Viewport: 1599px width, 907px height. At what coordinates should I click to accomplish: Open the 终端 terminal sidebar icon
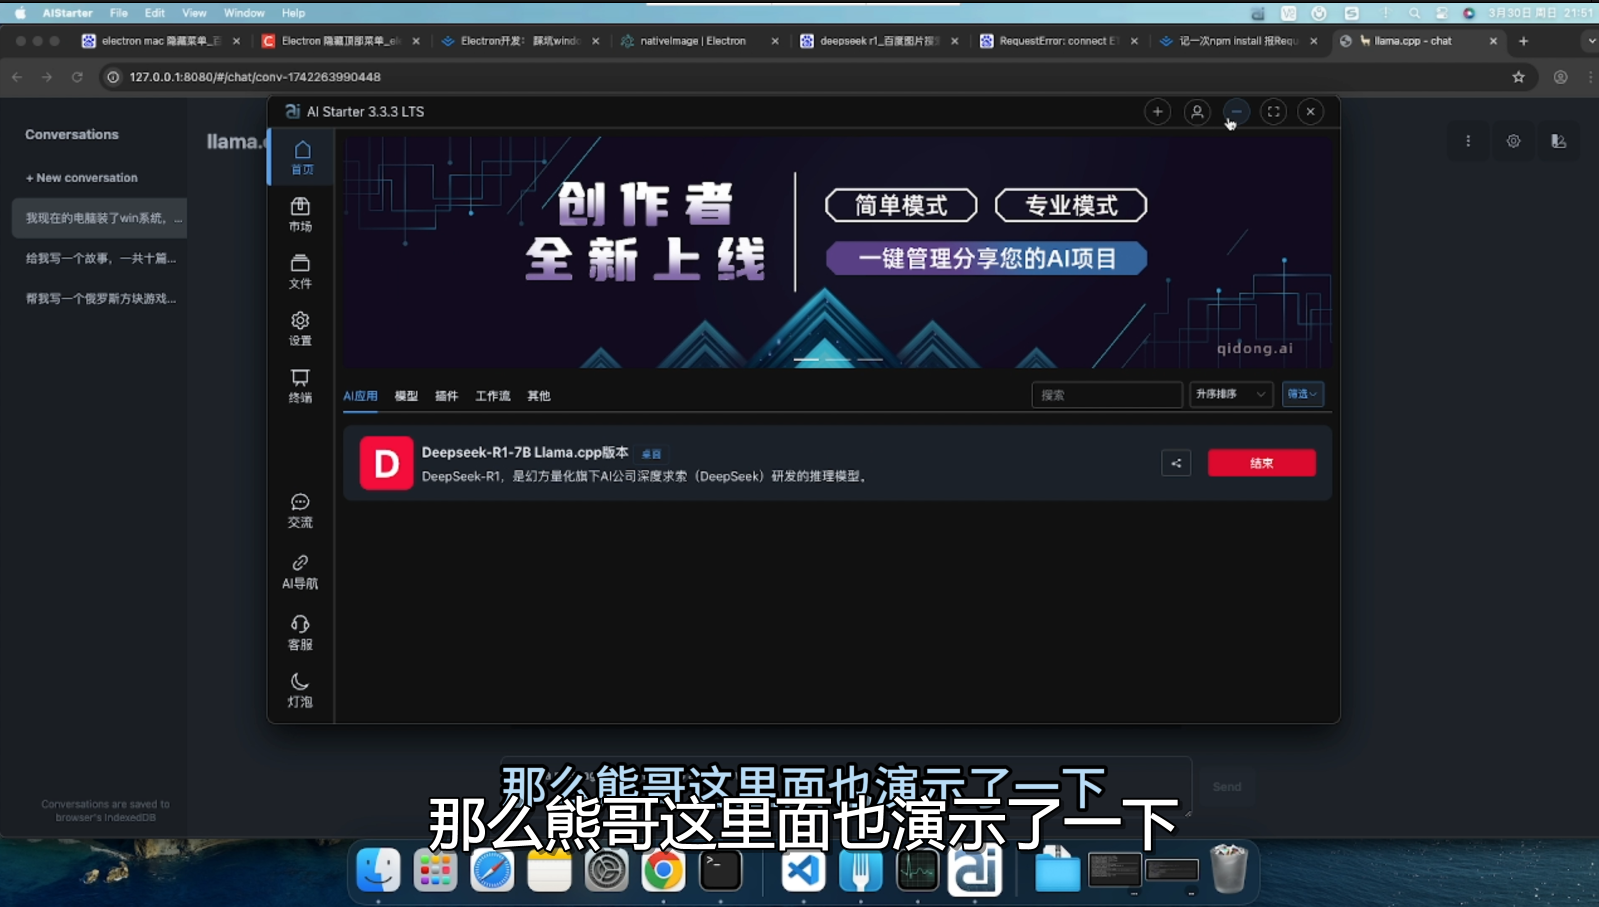point(300,385)
